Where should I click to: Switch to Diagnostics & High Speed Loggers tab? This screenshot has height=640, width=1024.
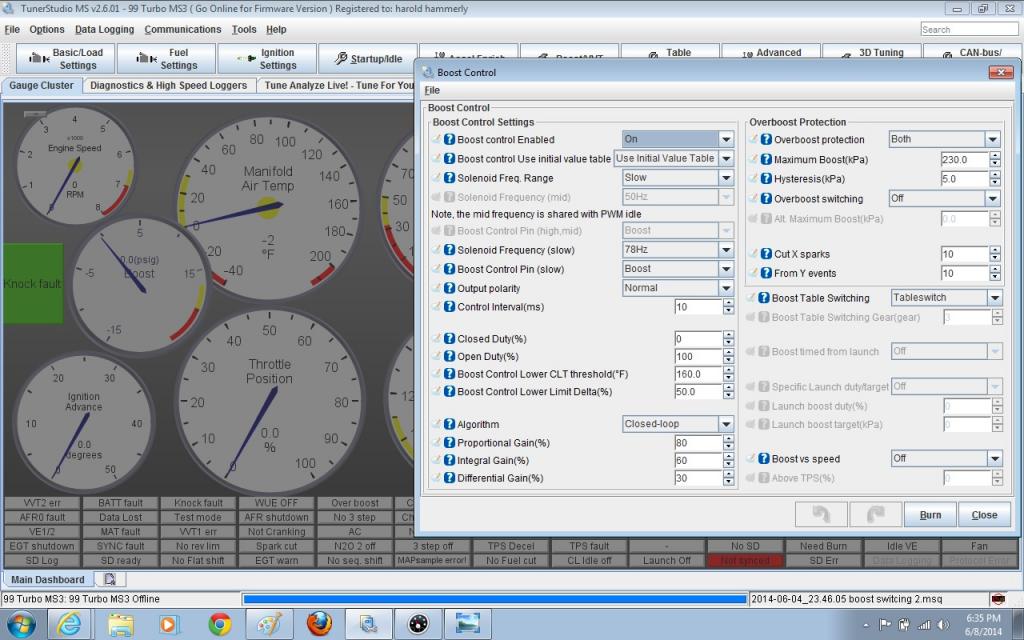click(x=168, y=86)
